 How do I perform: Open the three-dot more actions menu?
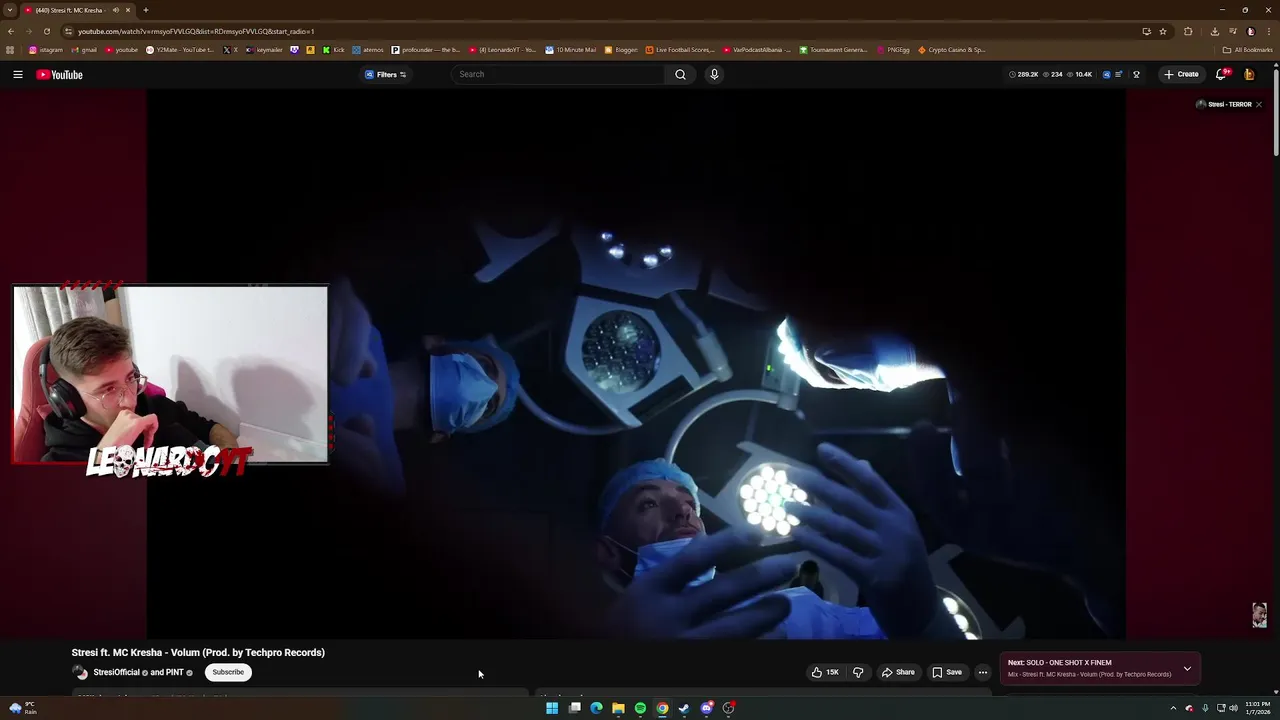point(982,672)
